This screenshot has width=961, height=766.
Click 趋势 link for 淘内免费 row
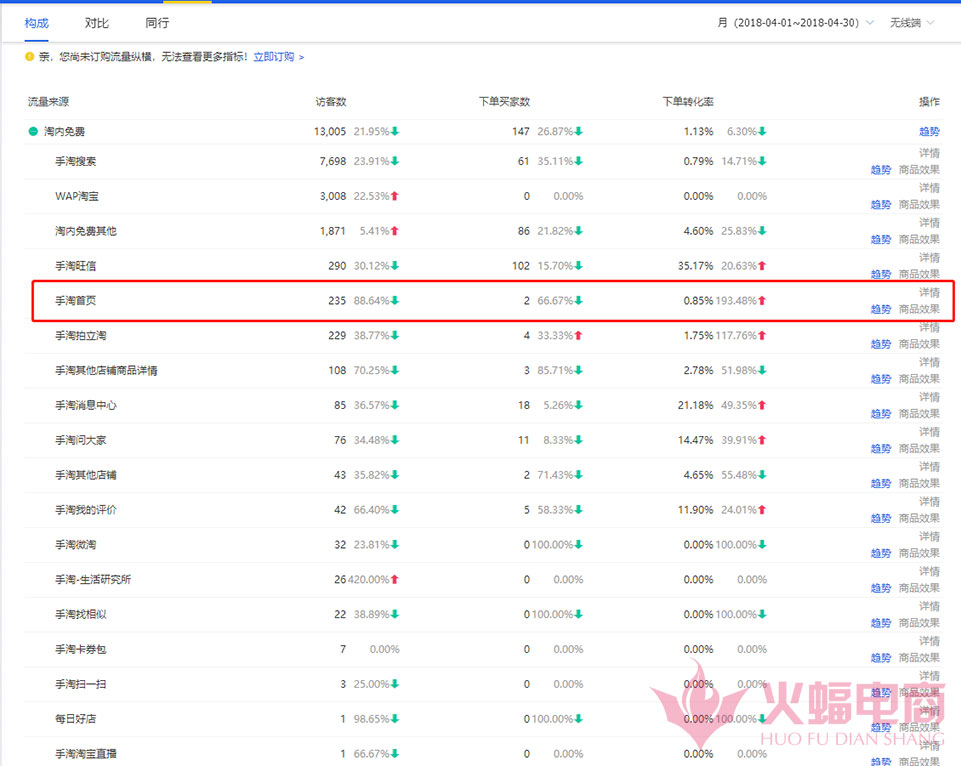point(929,131)
